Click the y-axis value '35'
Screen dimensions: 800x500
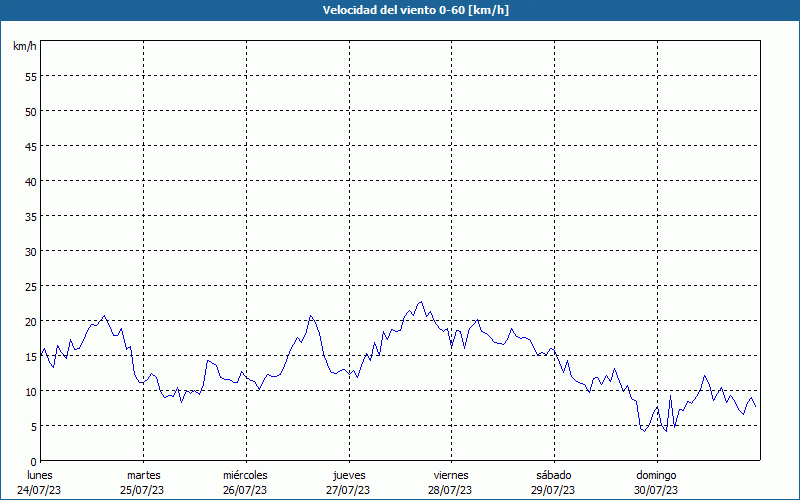pos(31,217)
